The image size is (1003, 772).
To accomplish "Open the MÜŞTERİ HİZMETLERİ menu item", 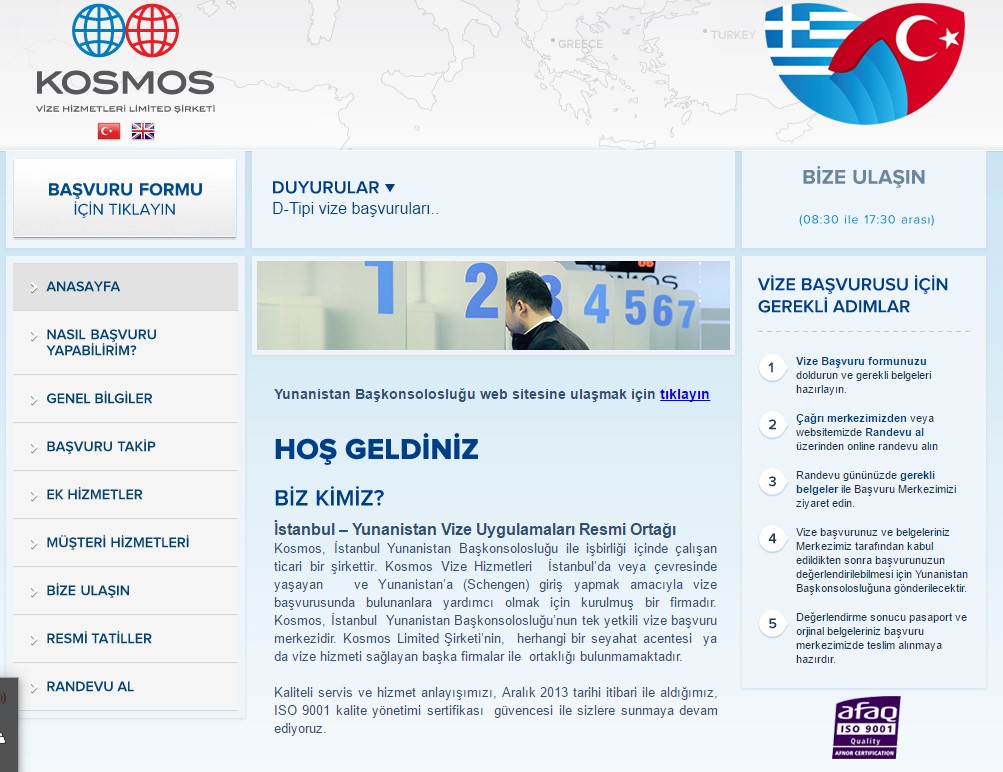I will [x=125, y=542].
